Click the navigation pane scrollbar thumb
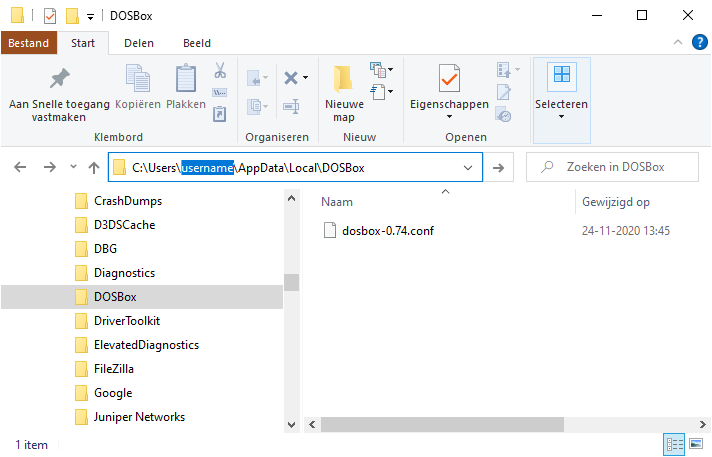Viewport: 712px width, 457px height. [292, 283]
